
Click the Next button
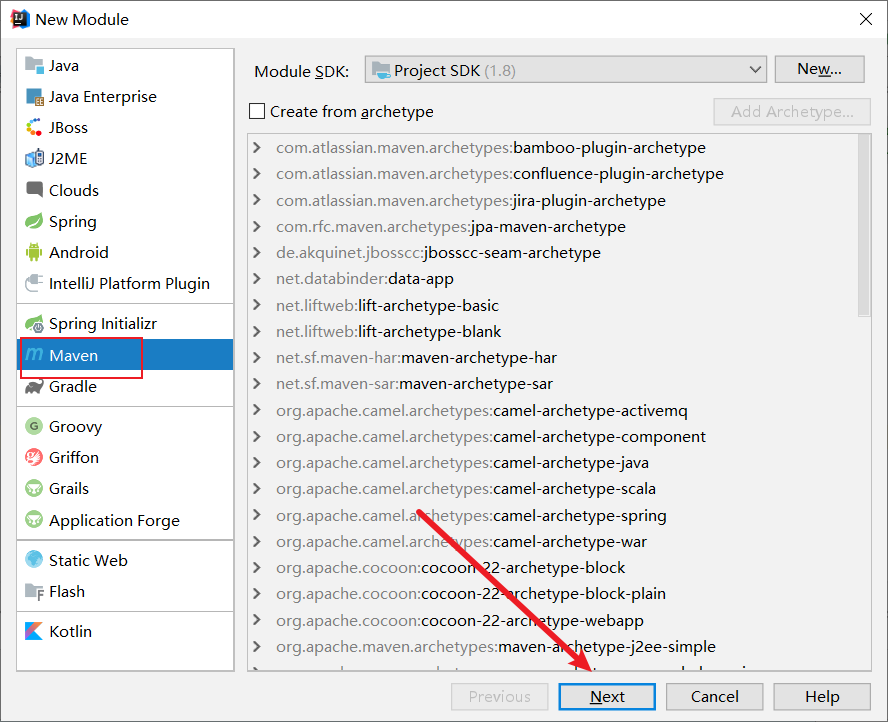pos(607,697)
